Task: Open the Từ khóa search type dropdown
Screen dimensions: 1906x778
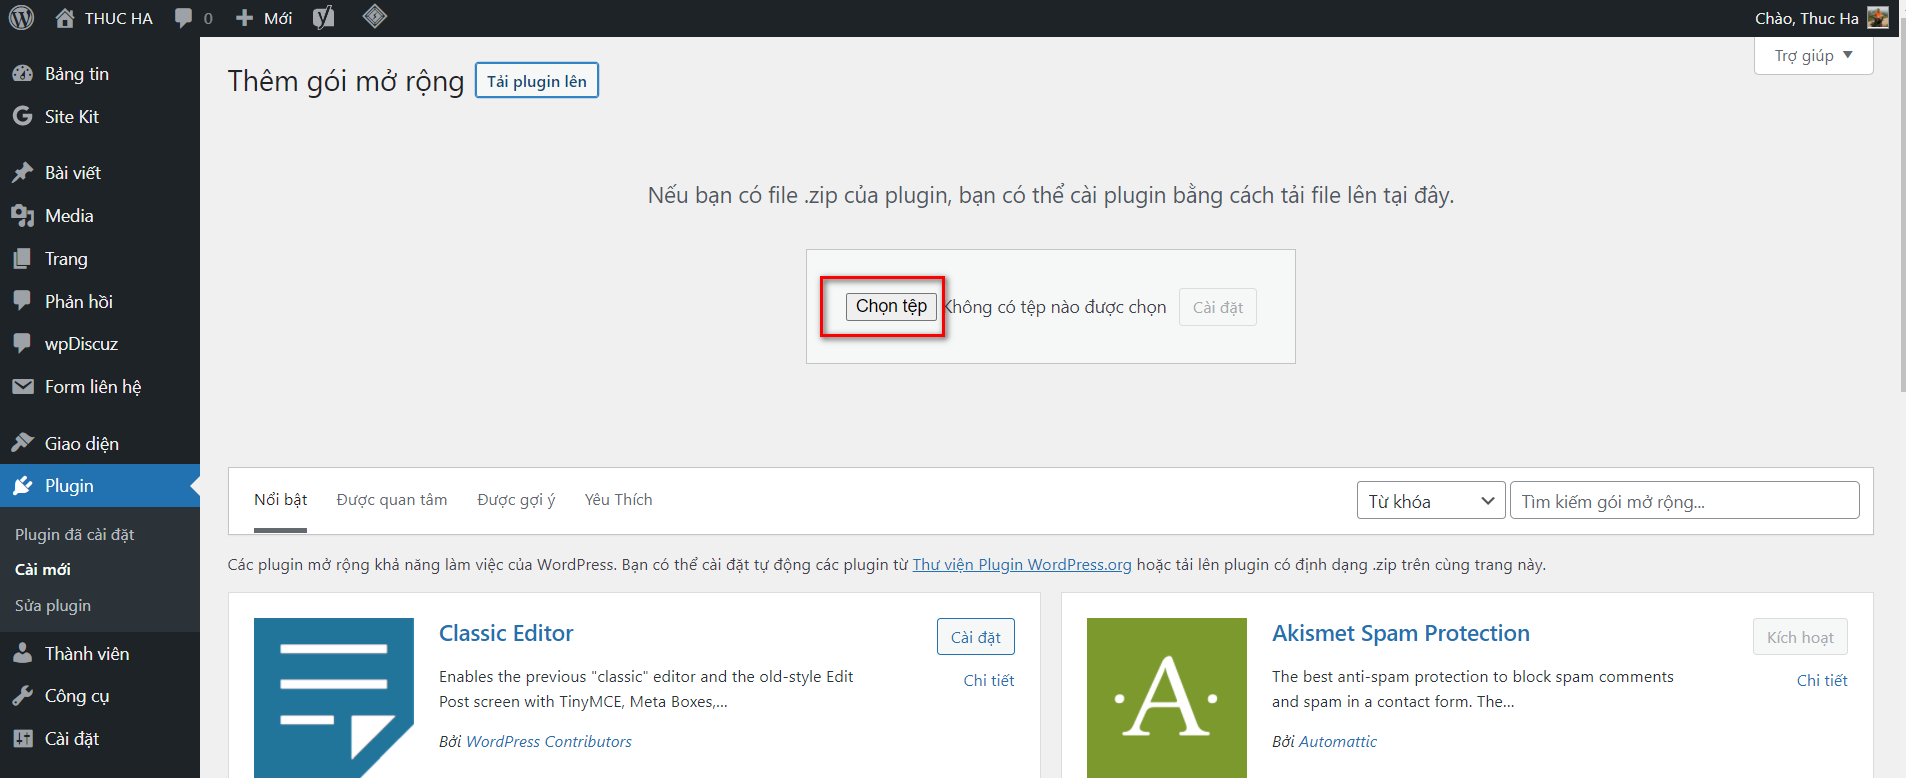Action: [x=1429, y=501]
